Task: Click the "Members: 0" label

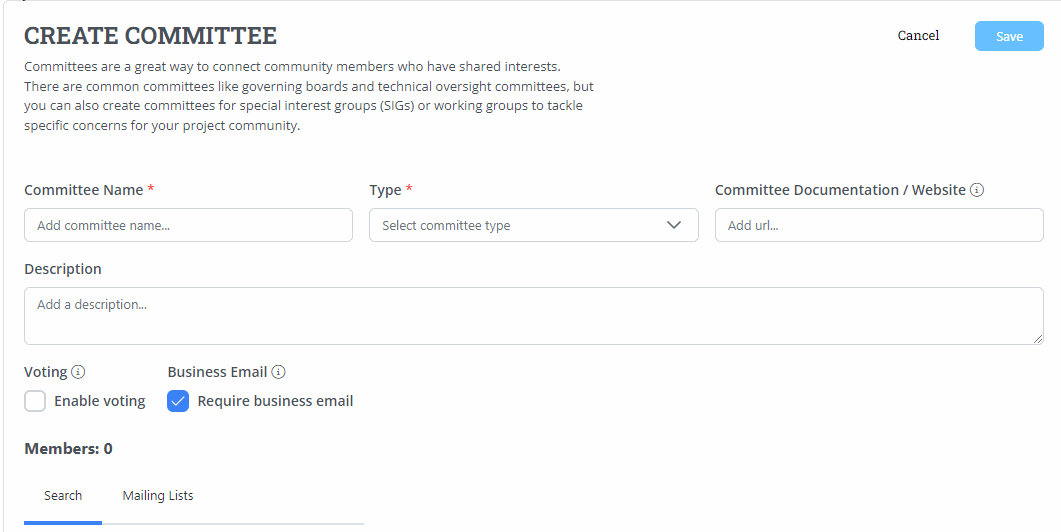Action: coord(68,449)
